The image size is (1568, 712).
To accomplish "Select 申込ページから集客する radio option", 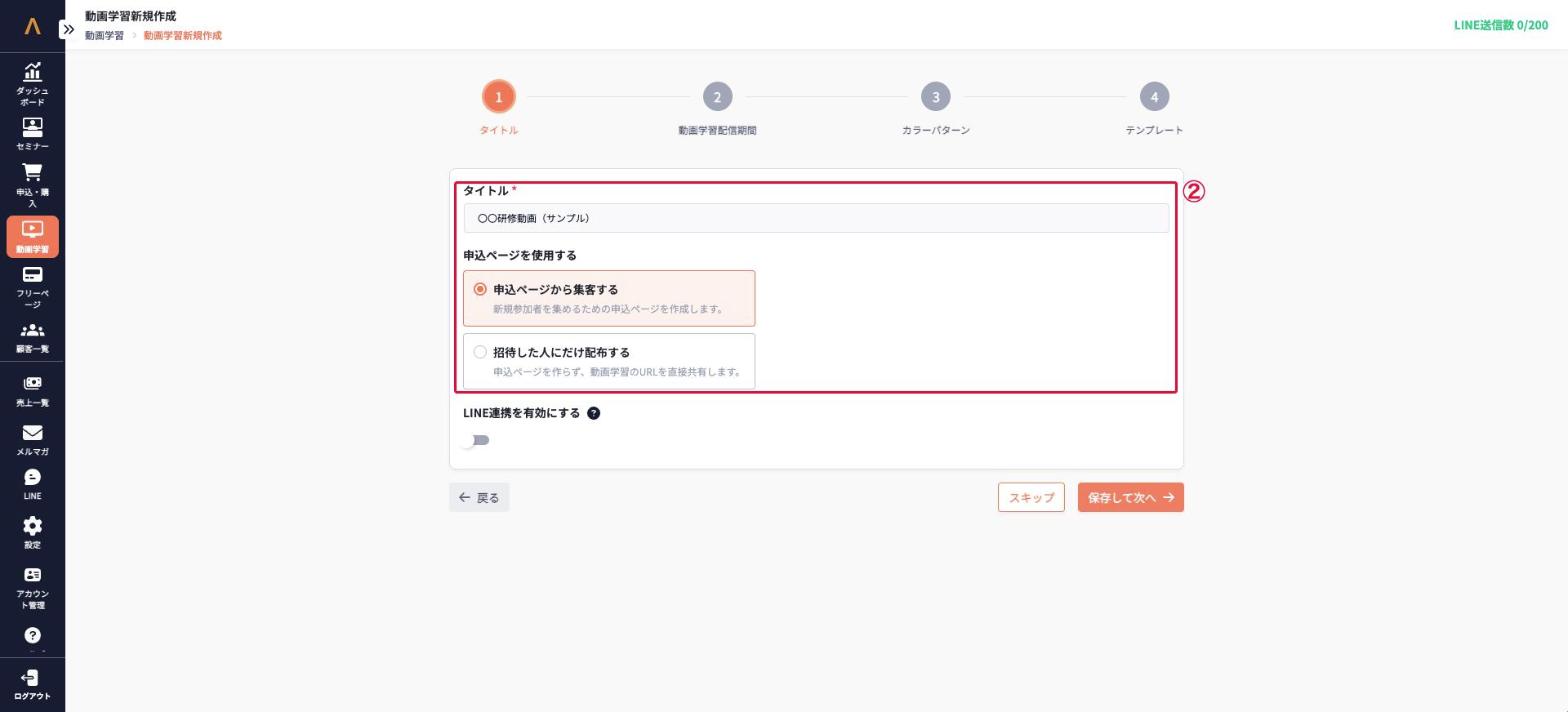I will tap(609, 298).
